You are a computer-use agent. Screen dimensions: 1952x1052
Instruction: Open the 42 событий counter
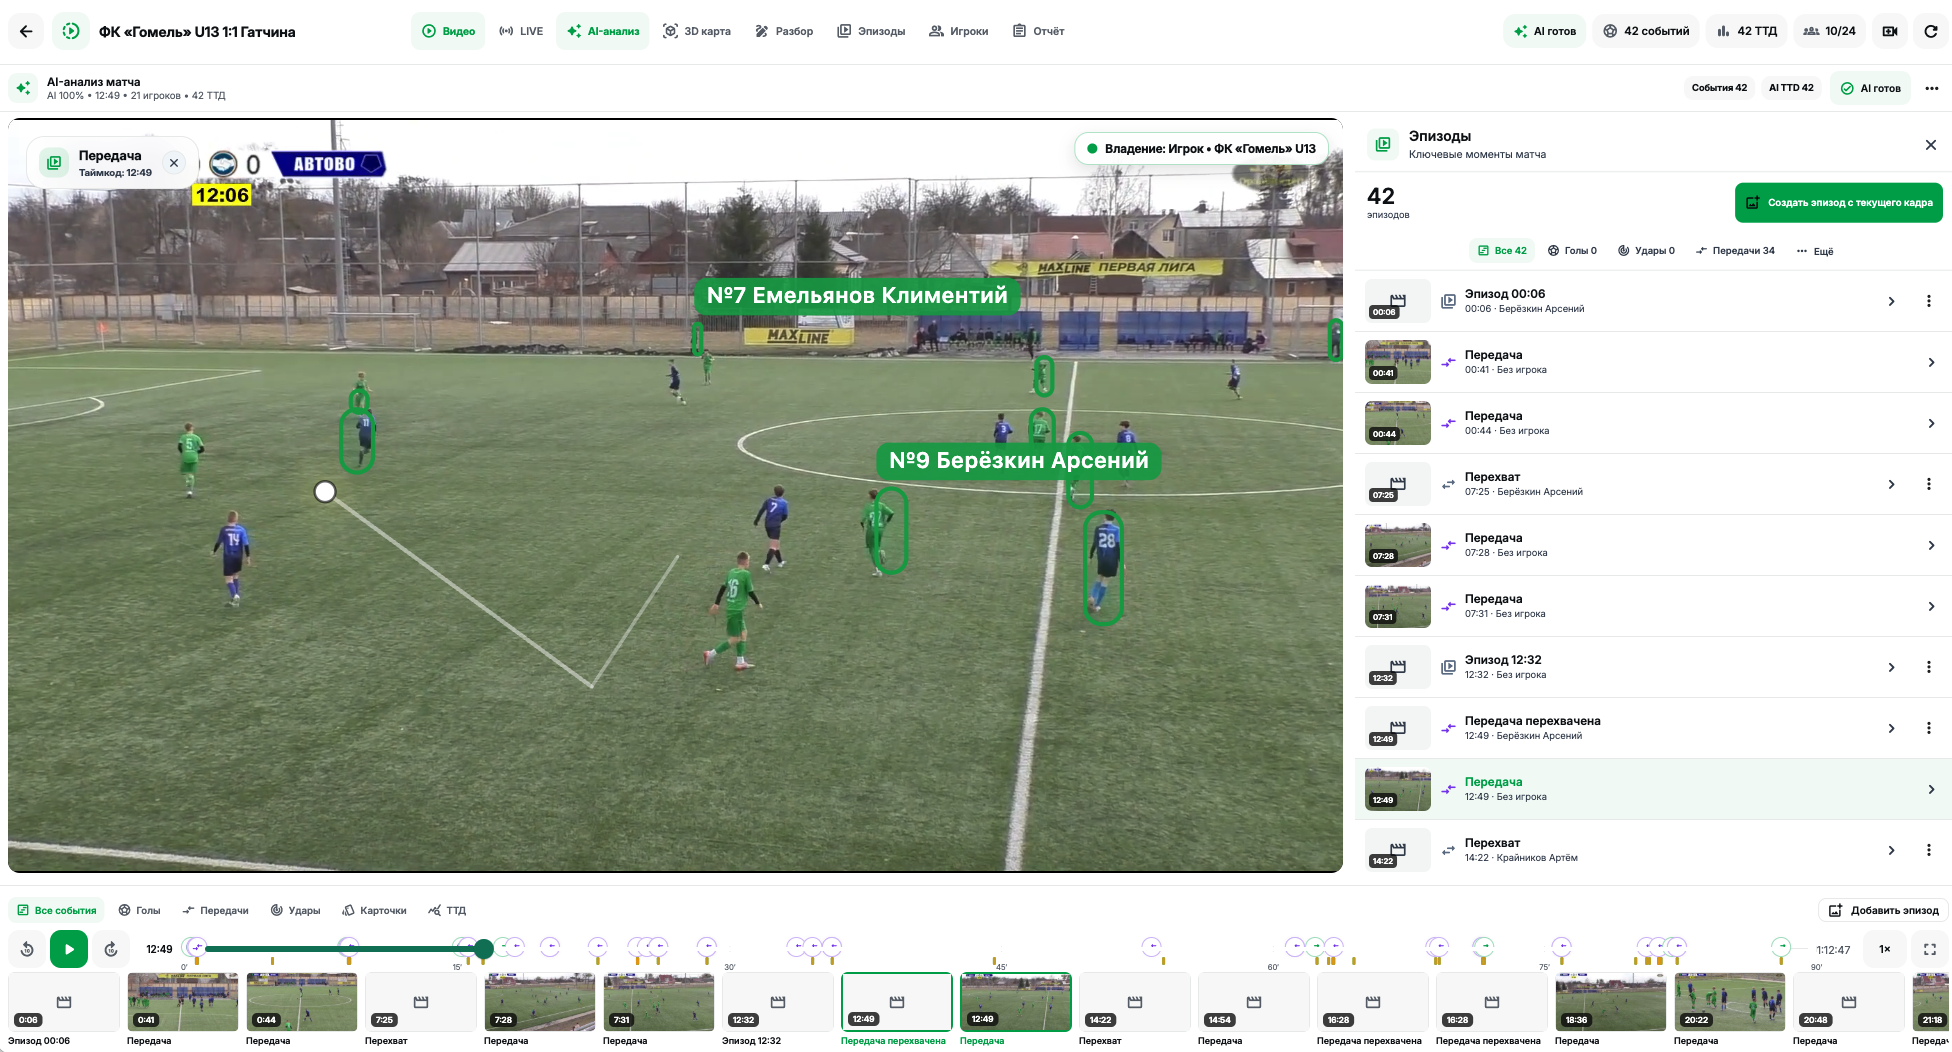[1646, 31]
